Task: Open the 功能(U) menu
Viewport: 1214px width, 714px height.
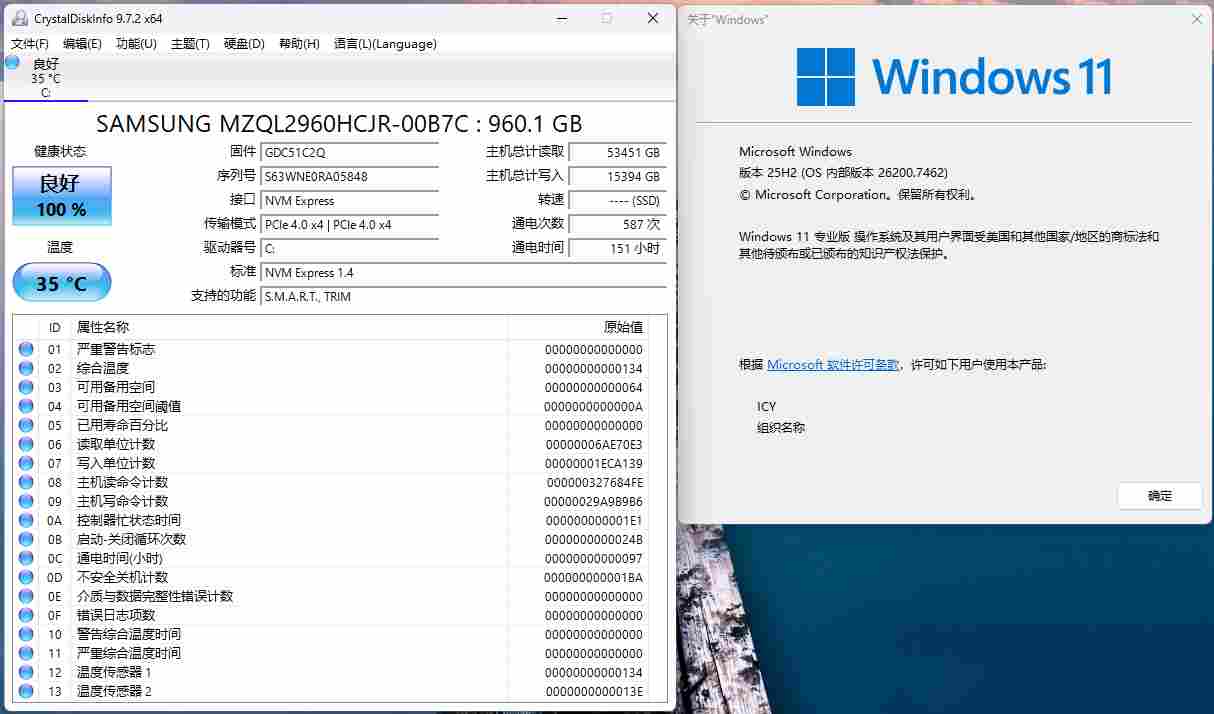Action: pos(136,44)
